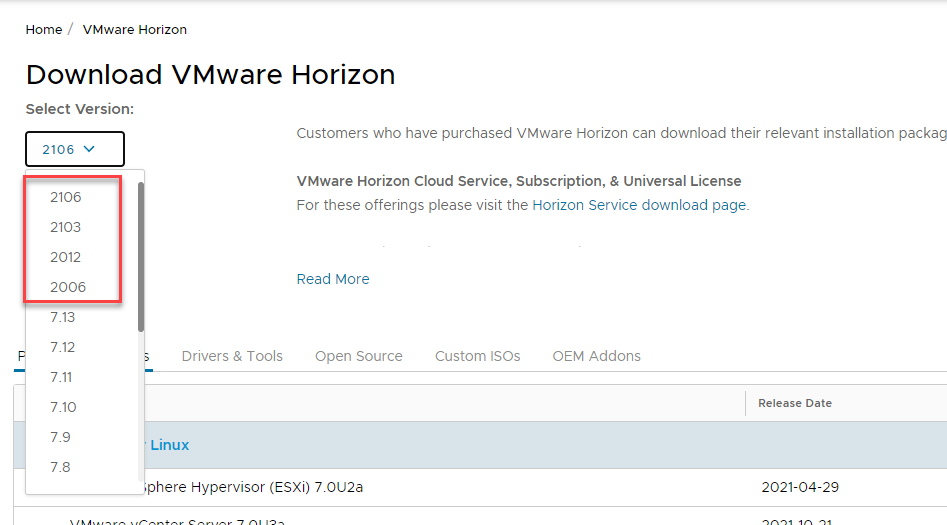Choose version 2012 from the list
The height and width of the screenshot is (525, 947).
pyautogui.click(x=65, y=257)
